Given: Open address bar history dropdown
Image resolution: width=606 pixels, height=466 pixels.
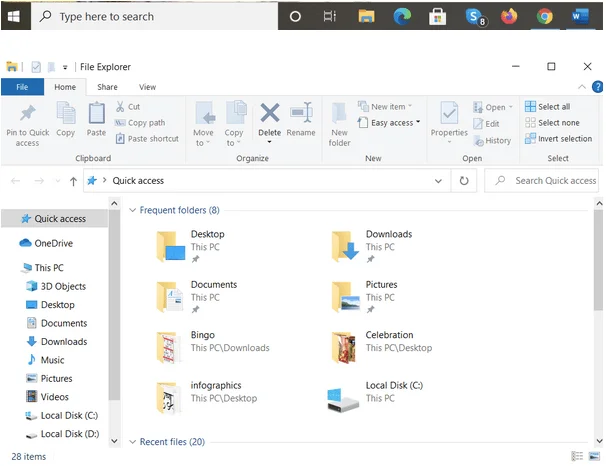Looking at the screenshot, I should (438, 181).
